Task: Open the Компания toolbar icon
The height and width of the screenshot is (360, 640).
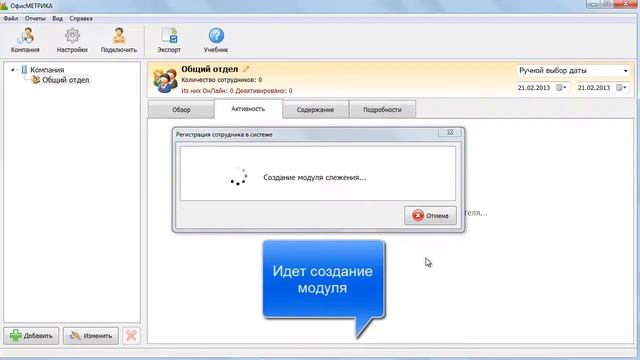Action: 25,40
